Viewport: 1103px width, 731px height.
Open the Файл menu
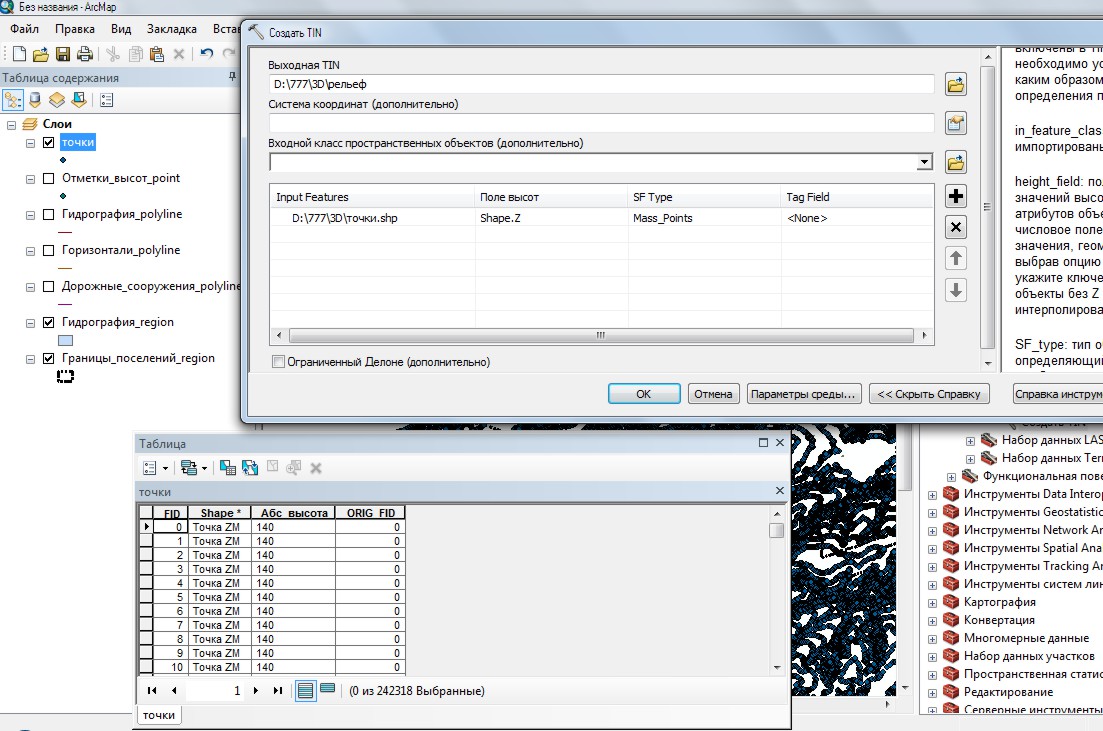pos(24,29)
